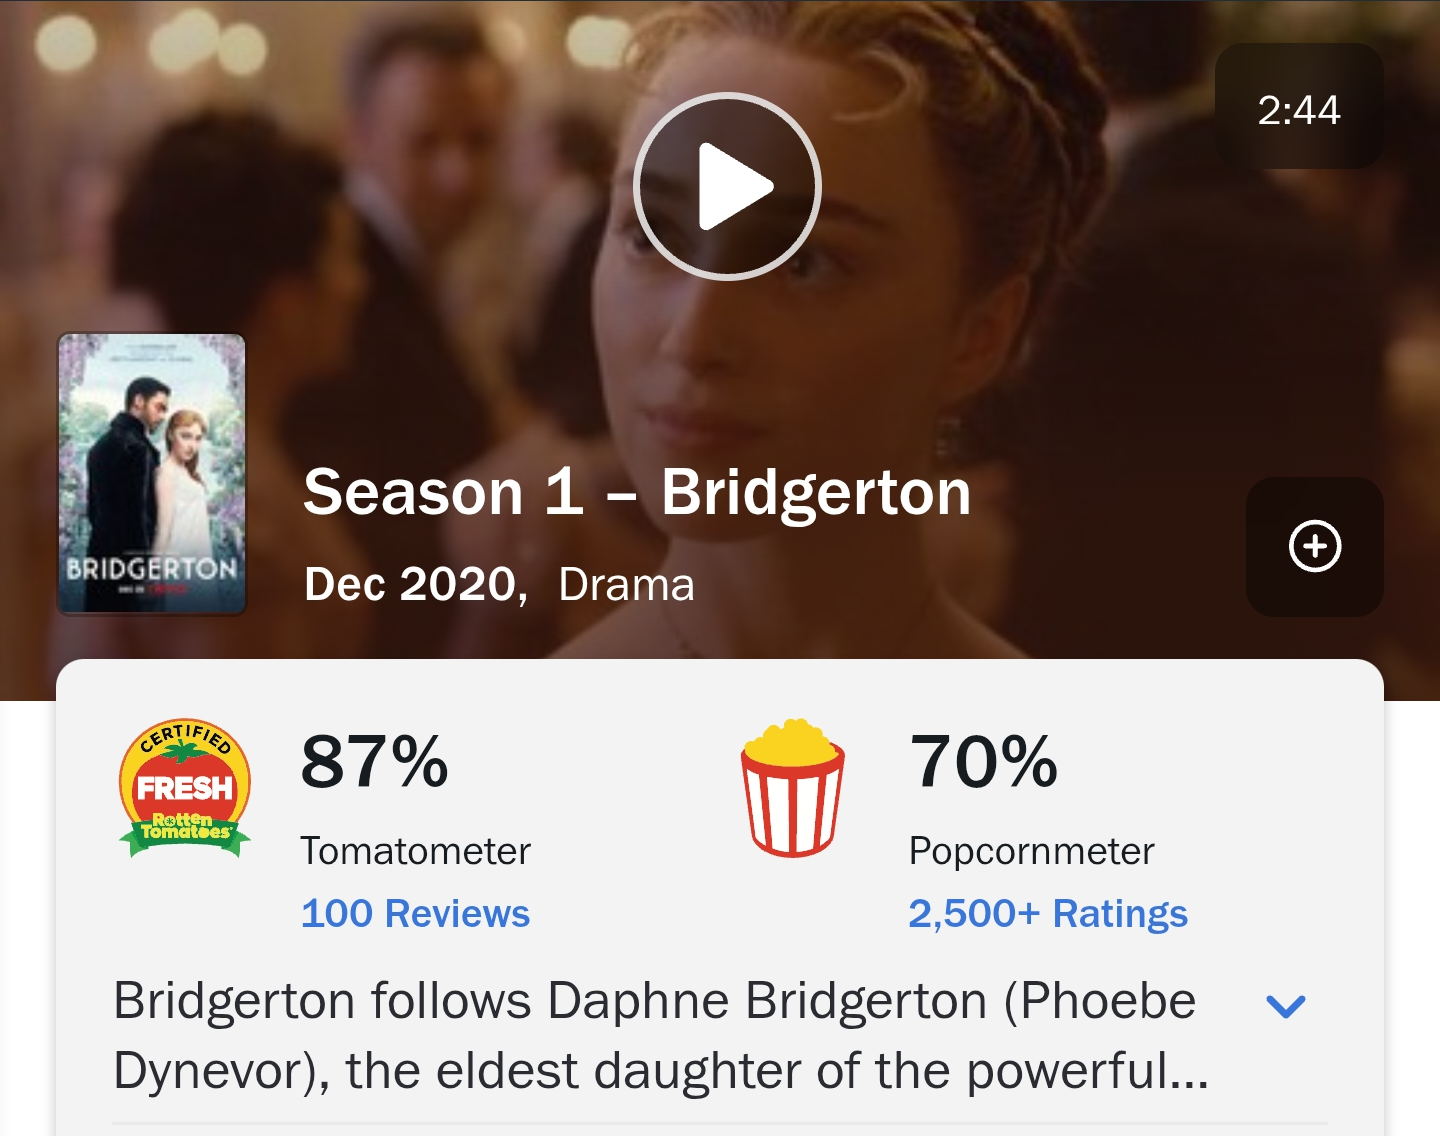This screenshot has width=1440, height=1136.
Task: Open the 2,500+ Ratings link
Action: coord(1047,914)
